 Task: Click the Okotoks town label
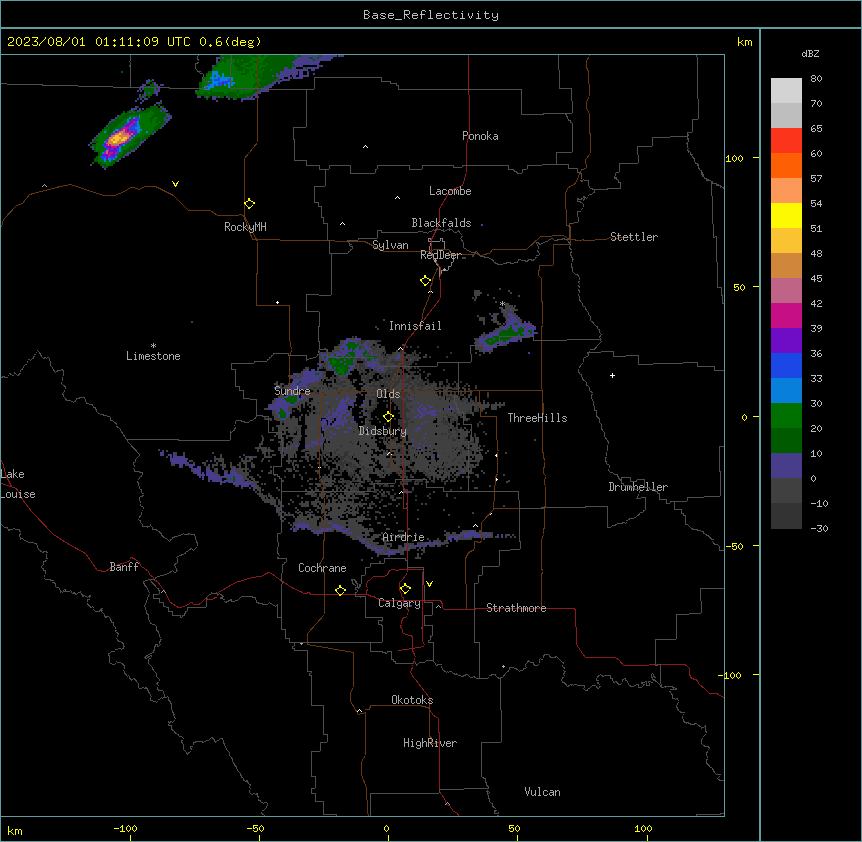click(412, 700)
